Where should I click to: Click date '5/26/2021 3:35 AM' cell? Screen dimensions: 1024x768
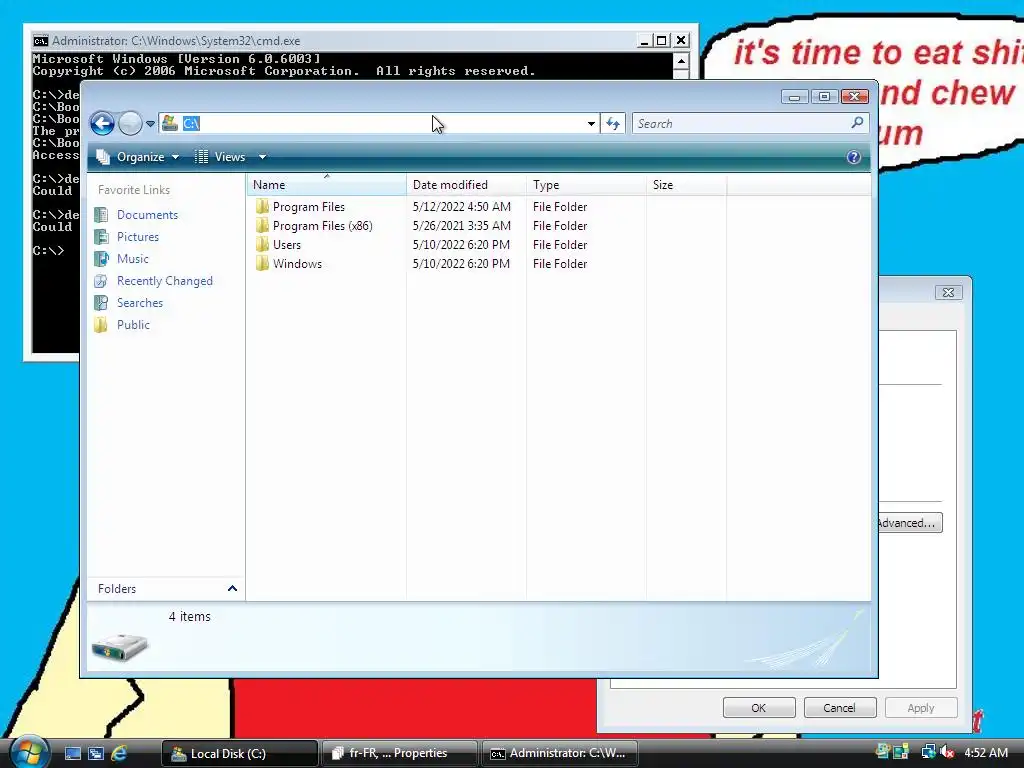coord(462,226)
